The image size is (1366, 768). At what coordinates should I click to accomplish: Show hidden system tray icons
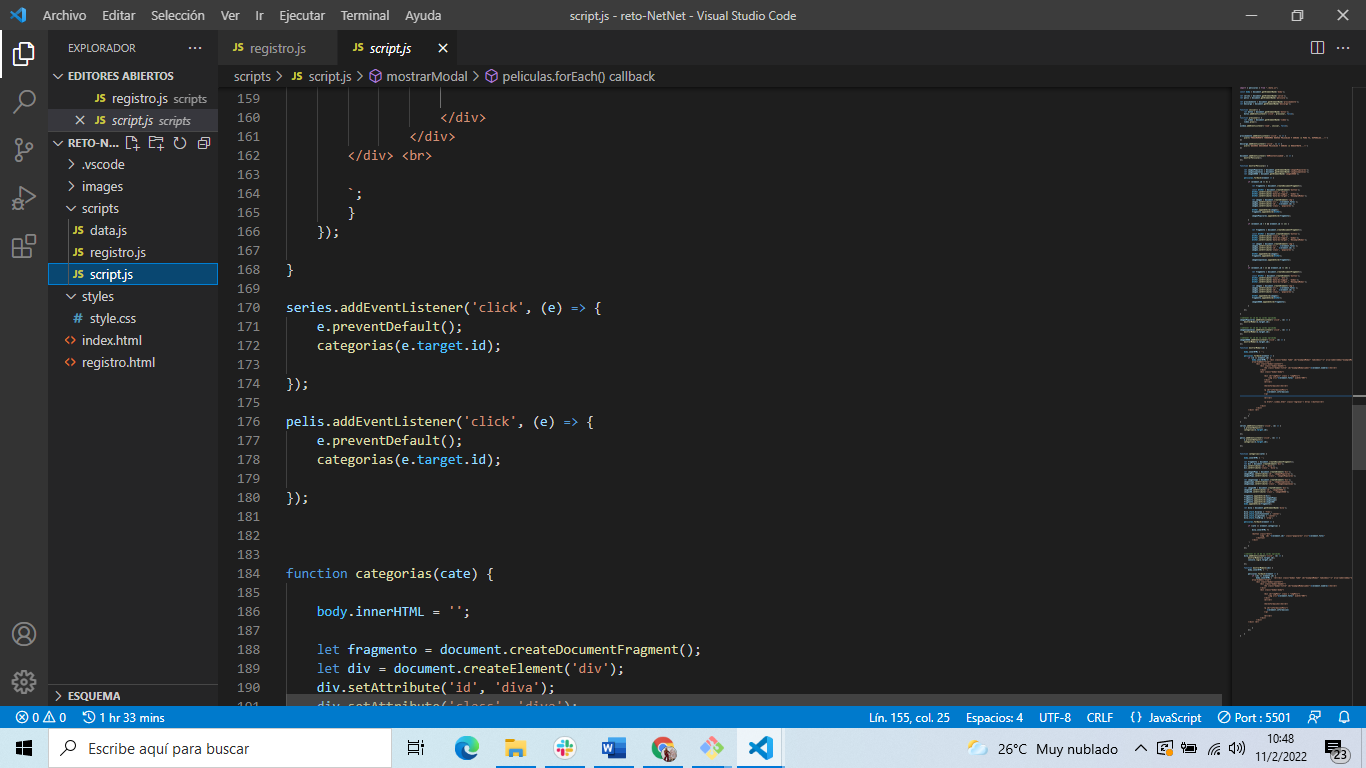[x=1140, y=748]
